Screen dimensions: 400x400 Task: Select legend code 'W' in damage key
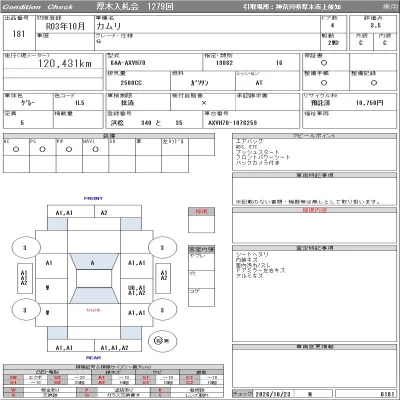13,390
